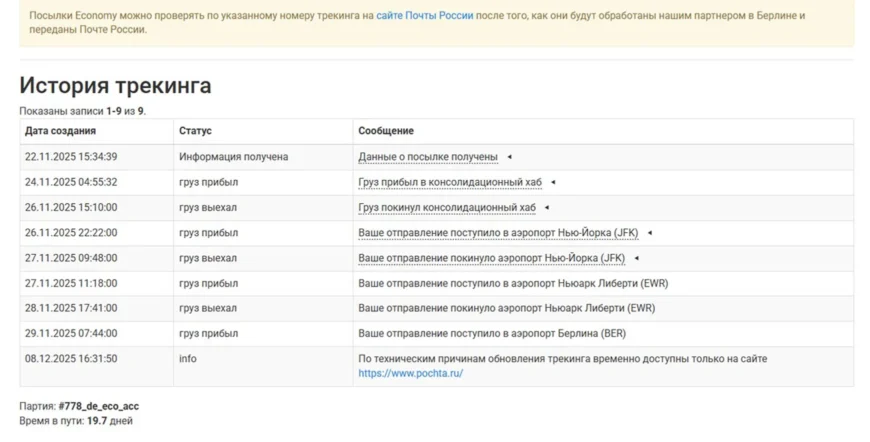Click the 'Информация получена' status cell
This screenshot has width=870, height=442.
233,157
